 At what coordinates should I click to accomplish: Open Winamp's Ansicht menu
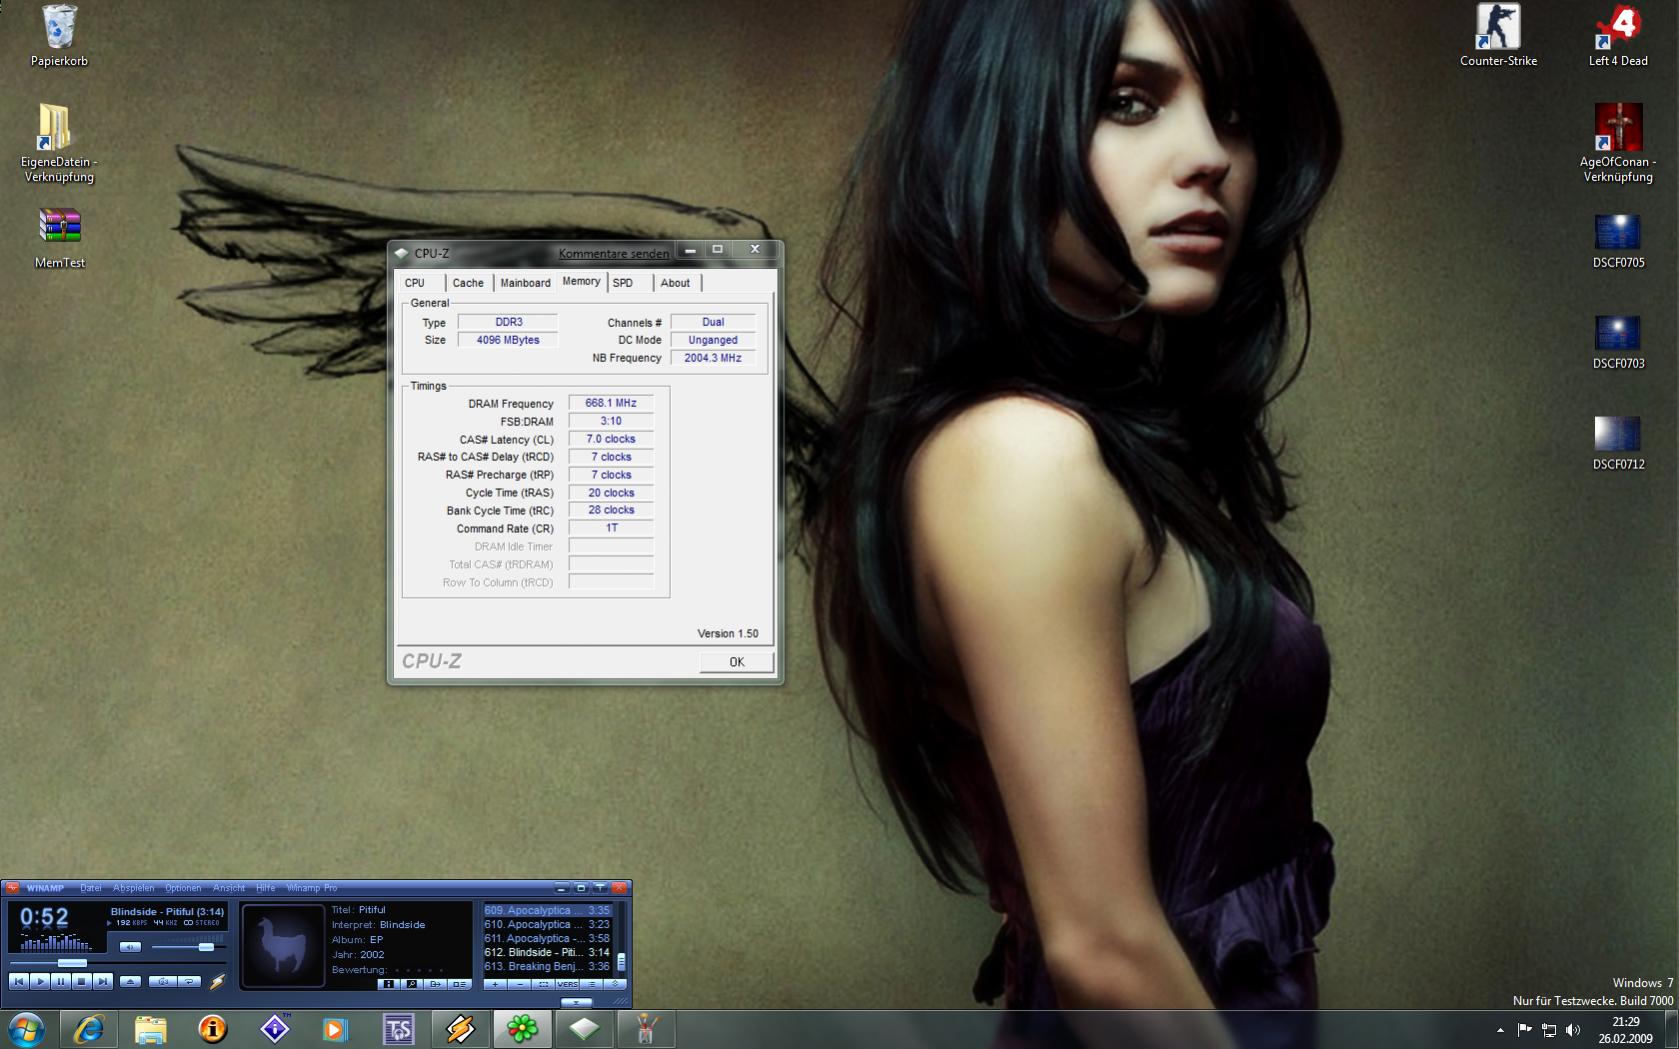229,888
